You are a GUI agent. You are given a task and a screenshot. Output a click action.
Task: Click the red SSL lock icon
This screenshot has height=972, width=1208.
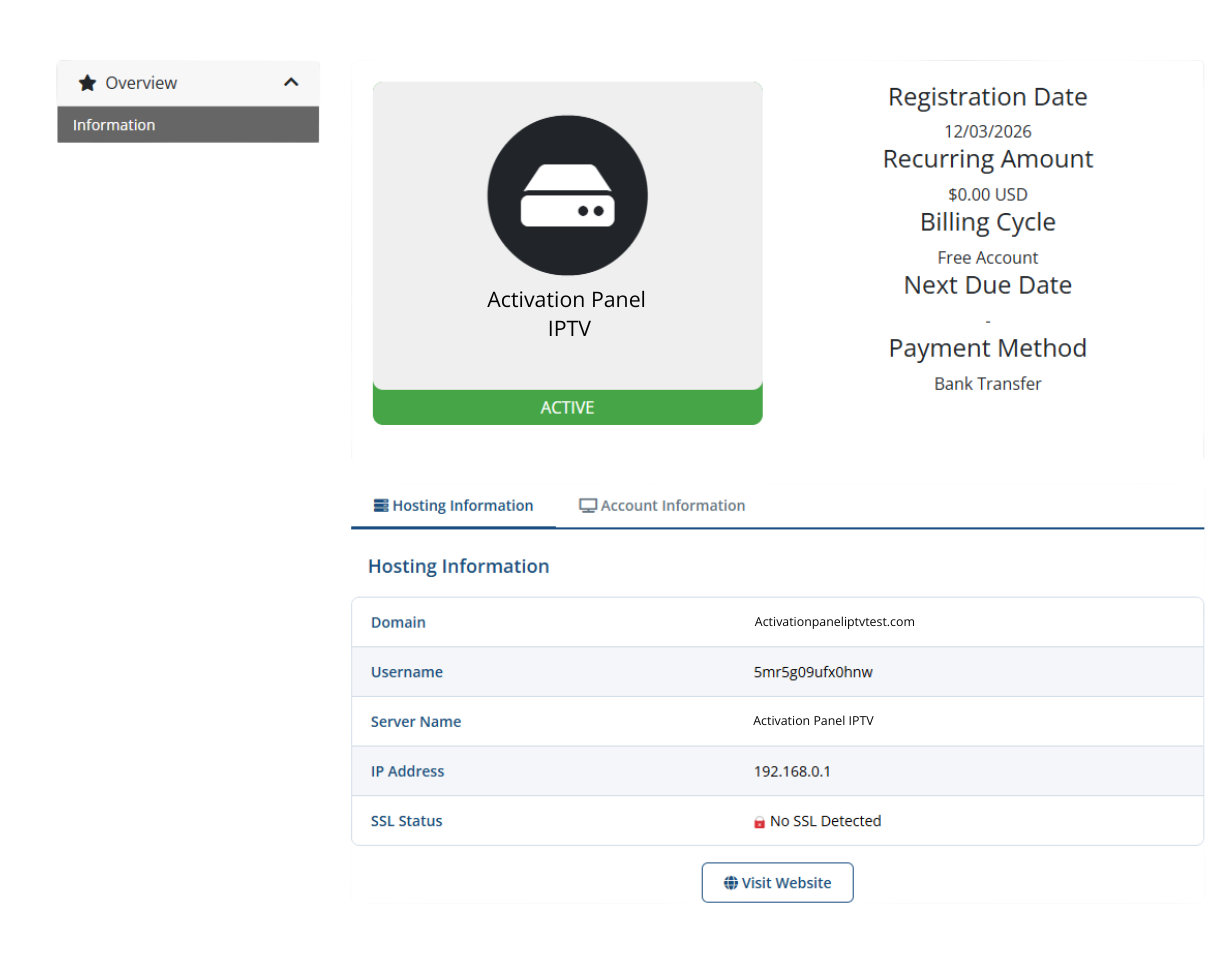click(759, 822)
